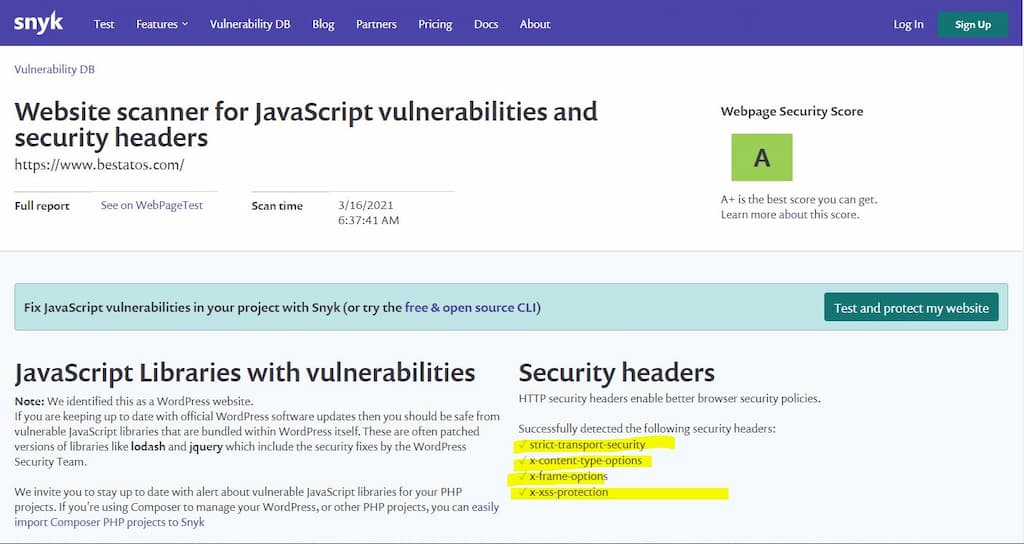1024x544 pixels.
Task: Click the about link for score
Action: (793, 214)
